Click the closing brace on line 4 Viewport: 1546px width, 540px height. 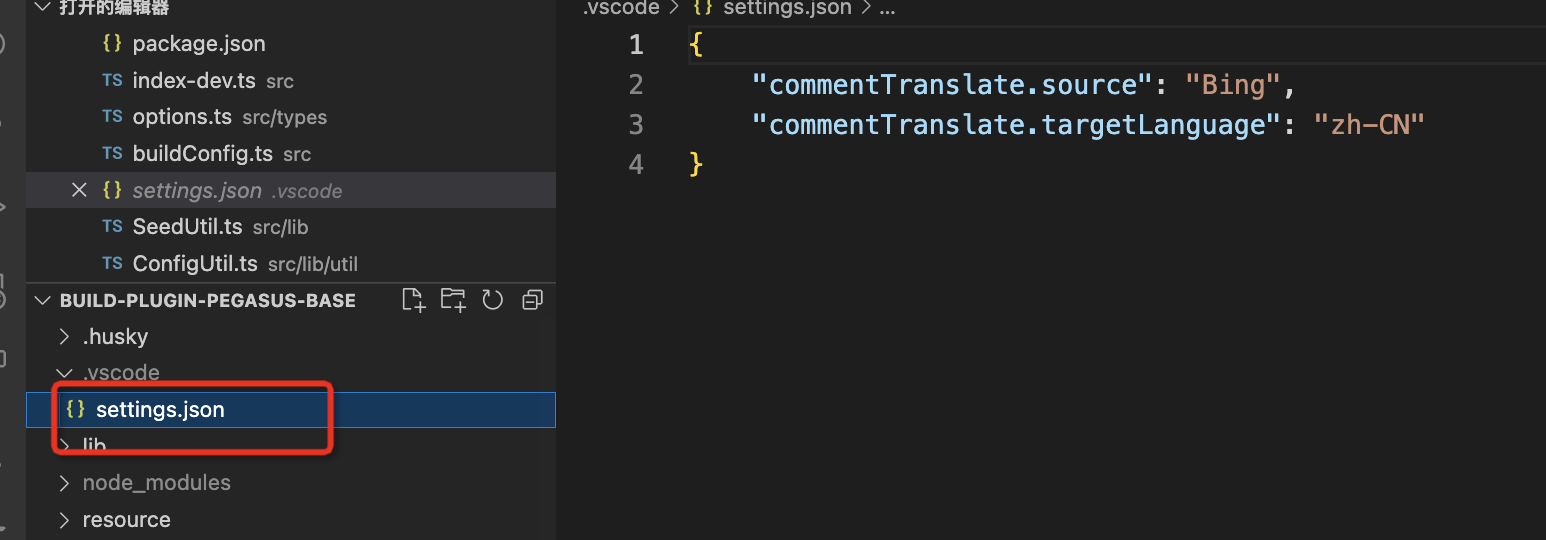click(696, 165)
